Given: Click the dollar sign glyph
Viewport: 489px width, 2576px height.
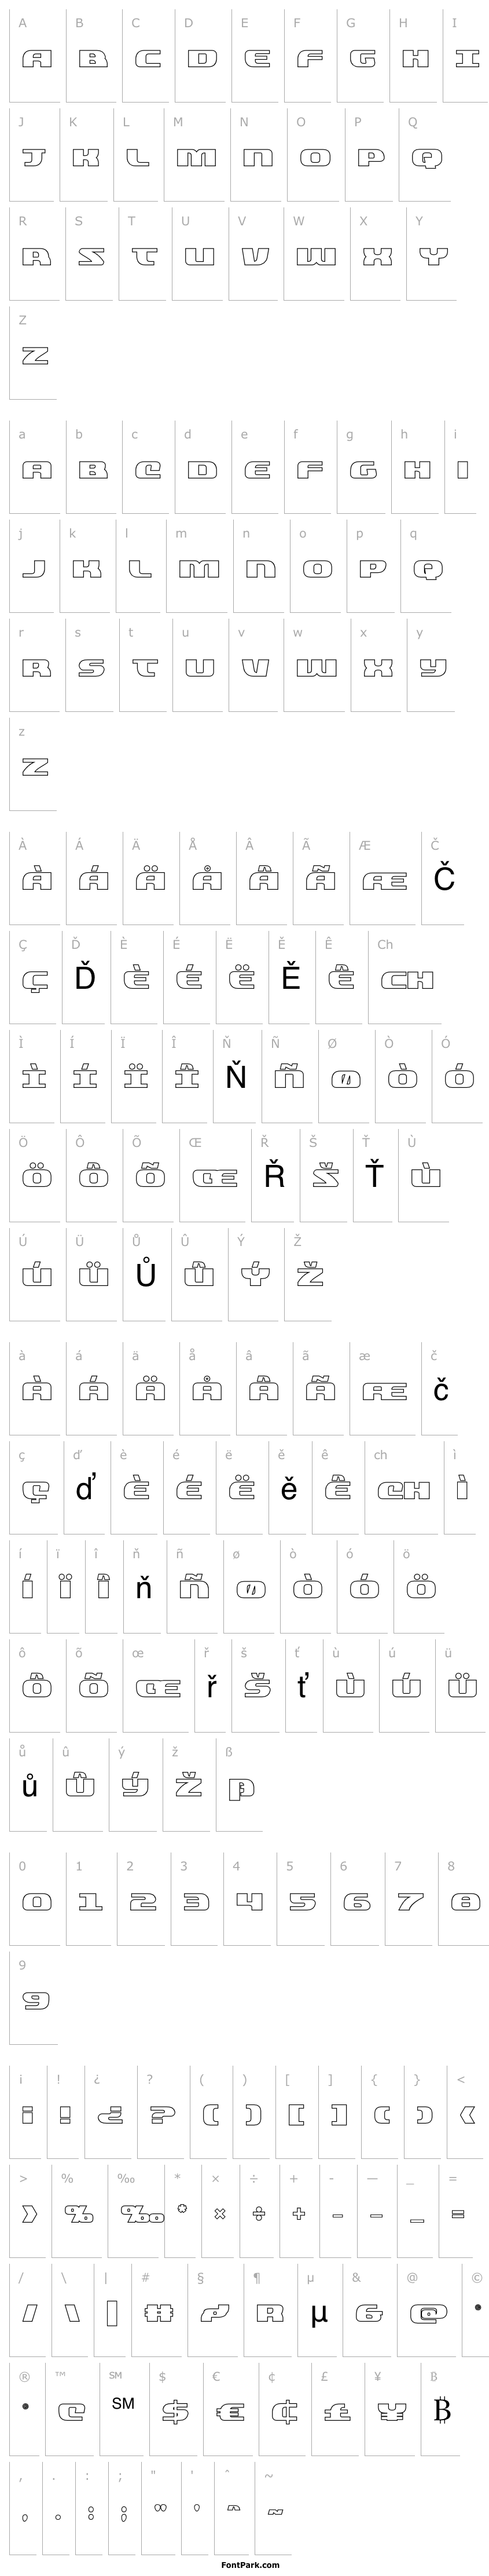Looking at the screenshot, I should pos(177,2413).
